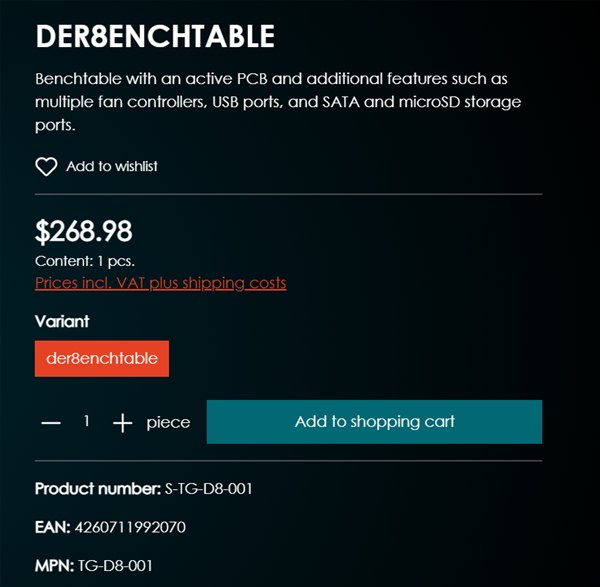Screen dimensions: 600x587
Task: Click the Product number label
Action: click(x=97, y=489)
